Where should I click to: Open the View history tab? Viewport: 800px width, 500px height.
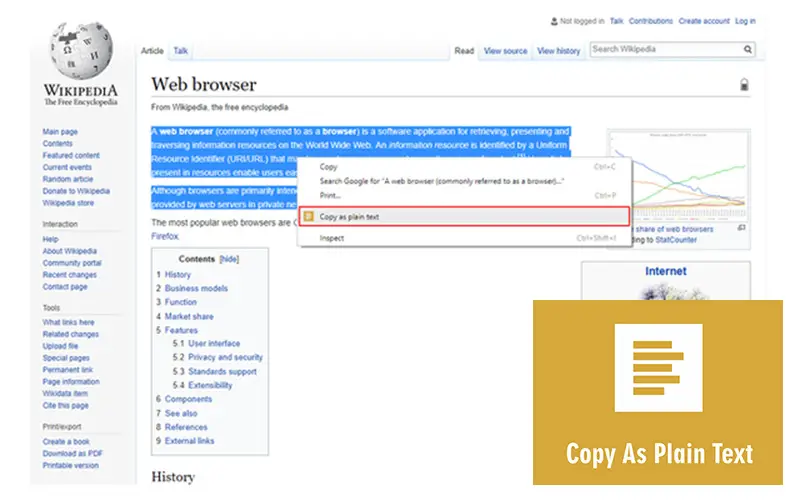(x=559, y=51)
